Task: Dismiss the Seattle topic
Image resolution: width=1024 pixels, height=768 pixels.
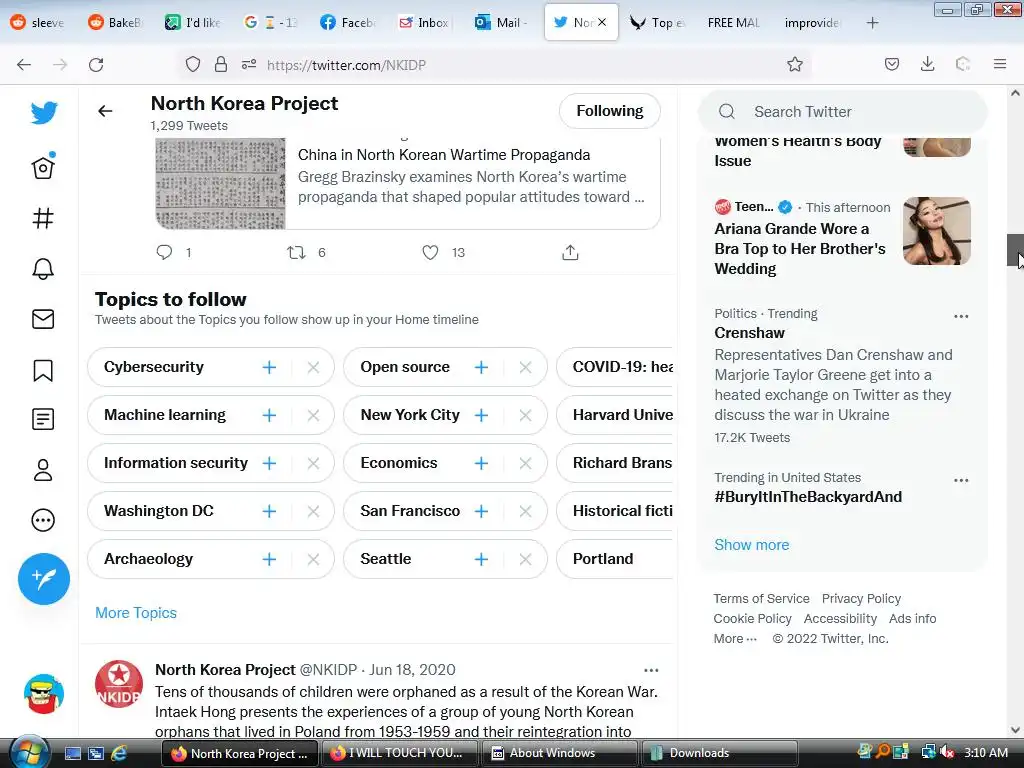Action: coord(526,559)
